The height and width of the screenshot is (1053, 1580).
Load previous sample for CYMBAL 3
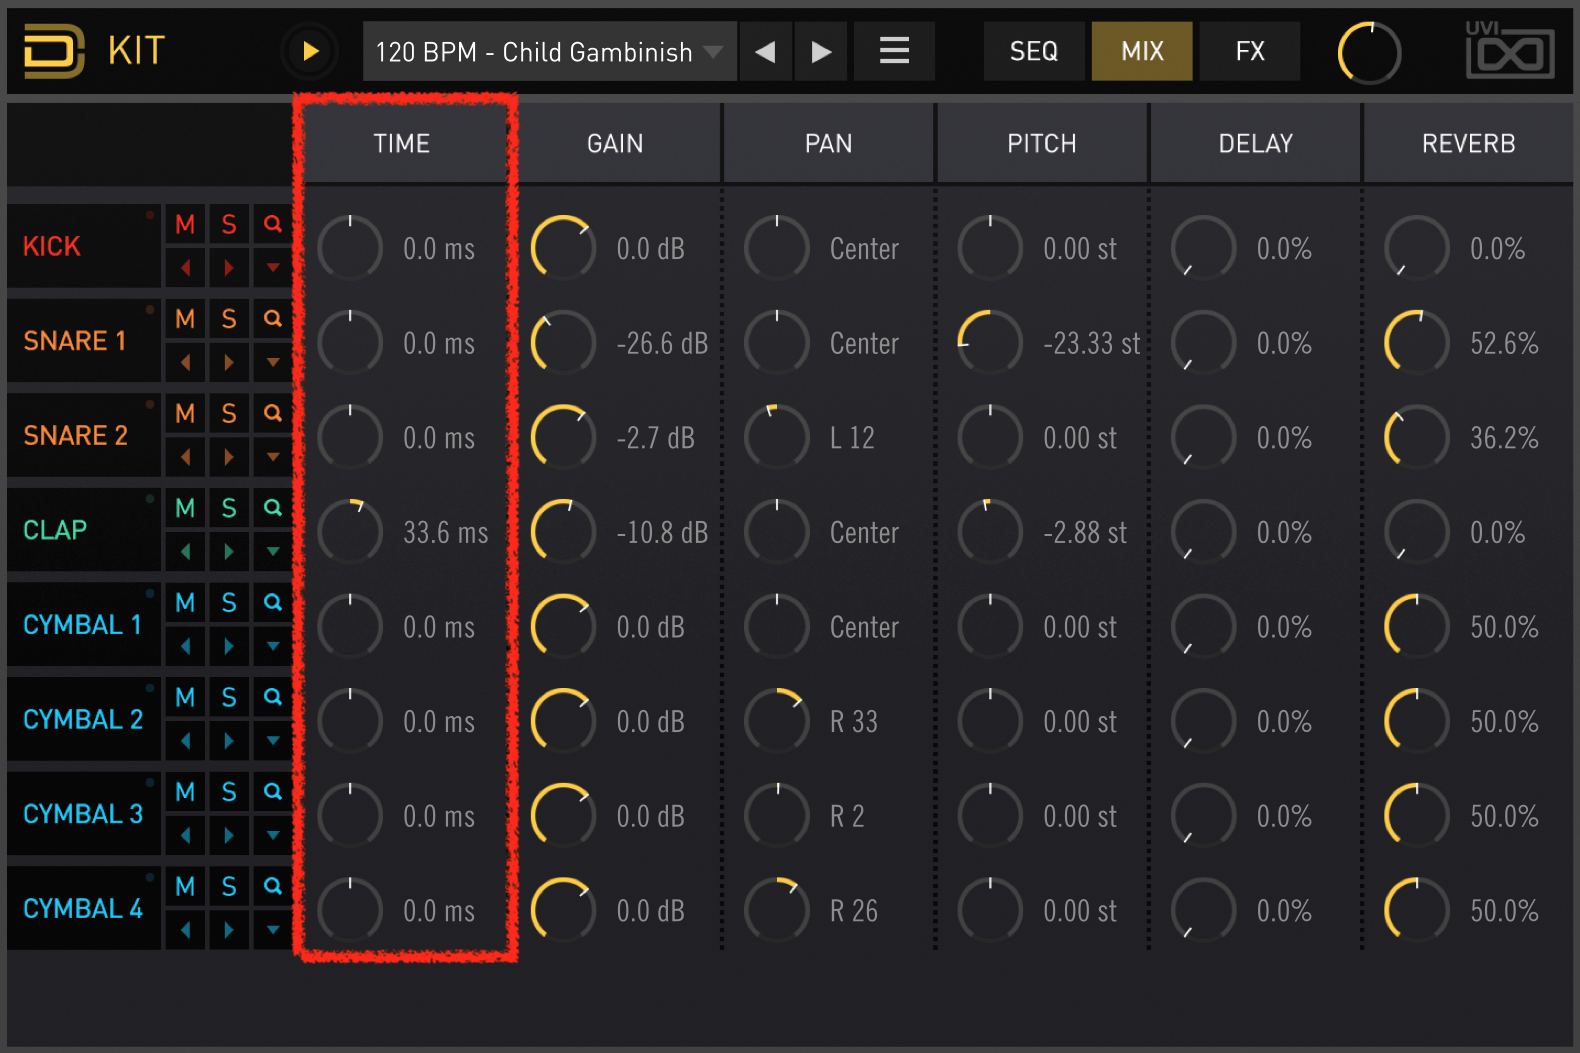click(x=185, y=835)
